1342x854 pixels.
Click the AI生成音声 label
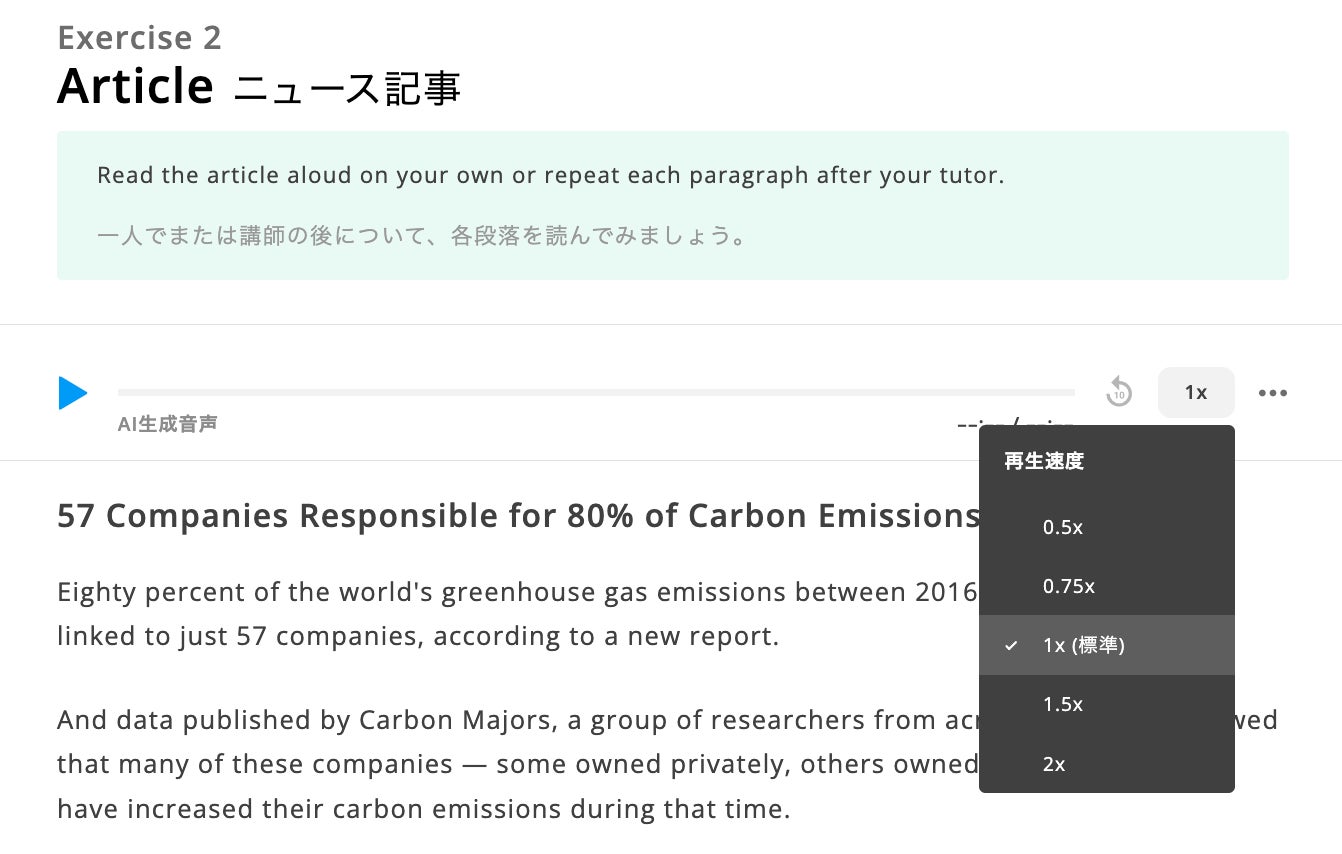(167, 424)
